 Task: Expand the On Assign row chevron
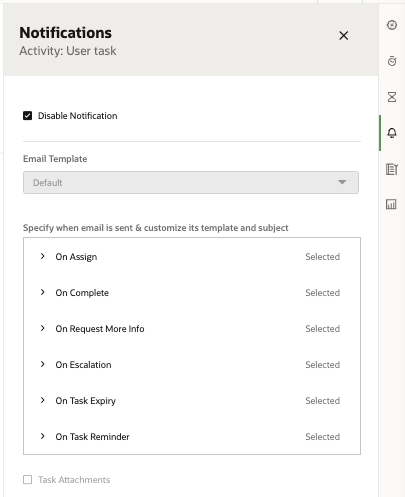pos(43,256)
